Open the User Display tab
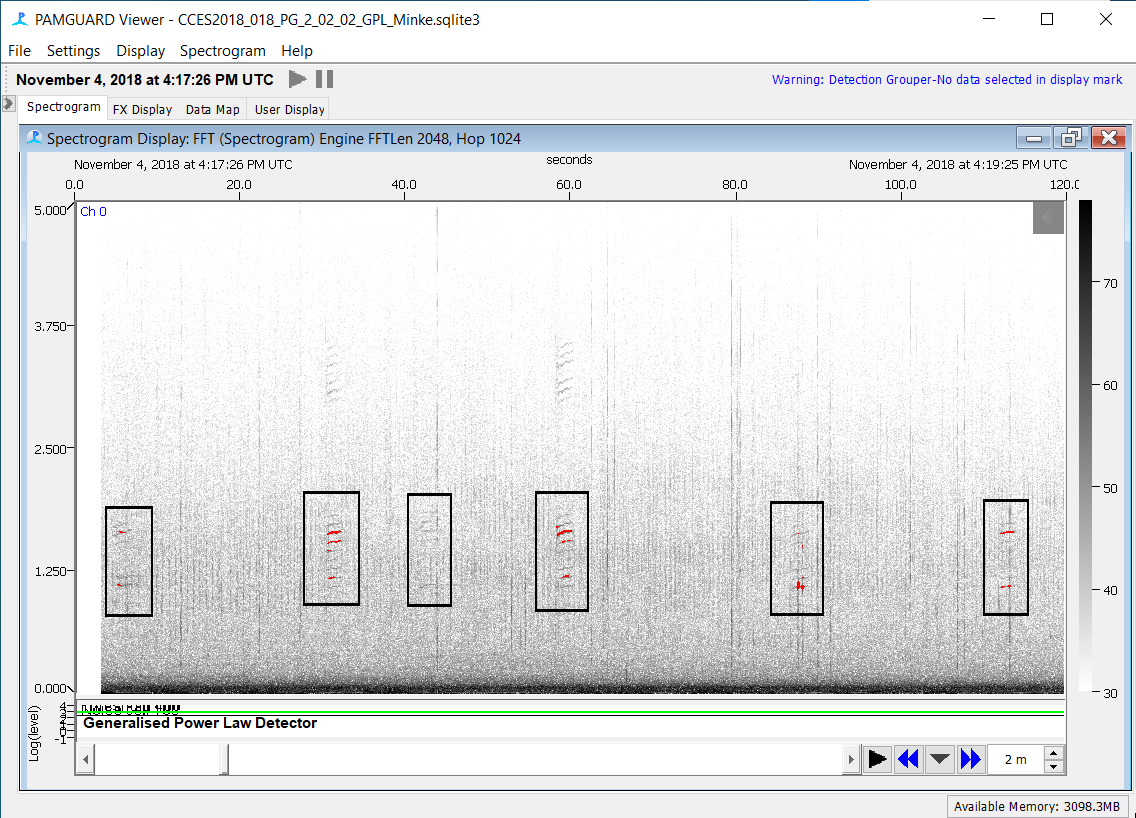 289,109
